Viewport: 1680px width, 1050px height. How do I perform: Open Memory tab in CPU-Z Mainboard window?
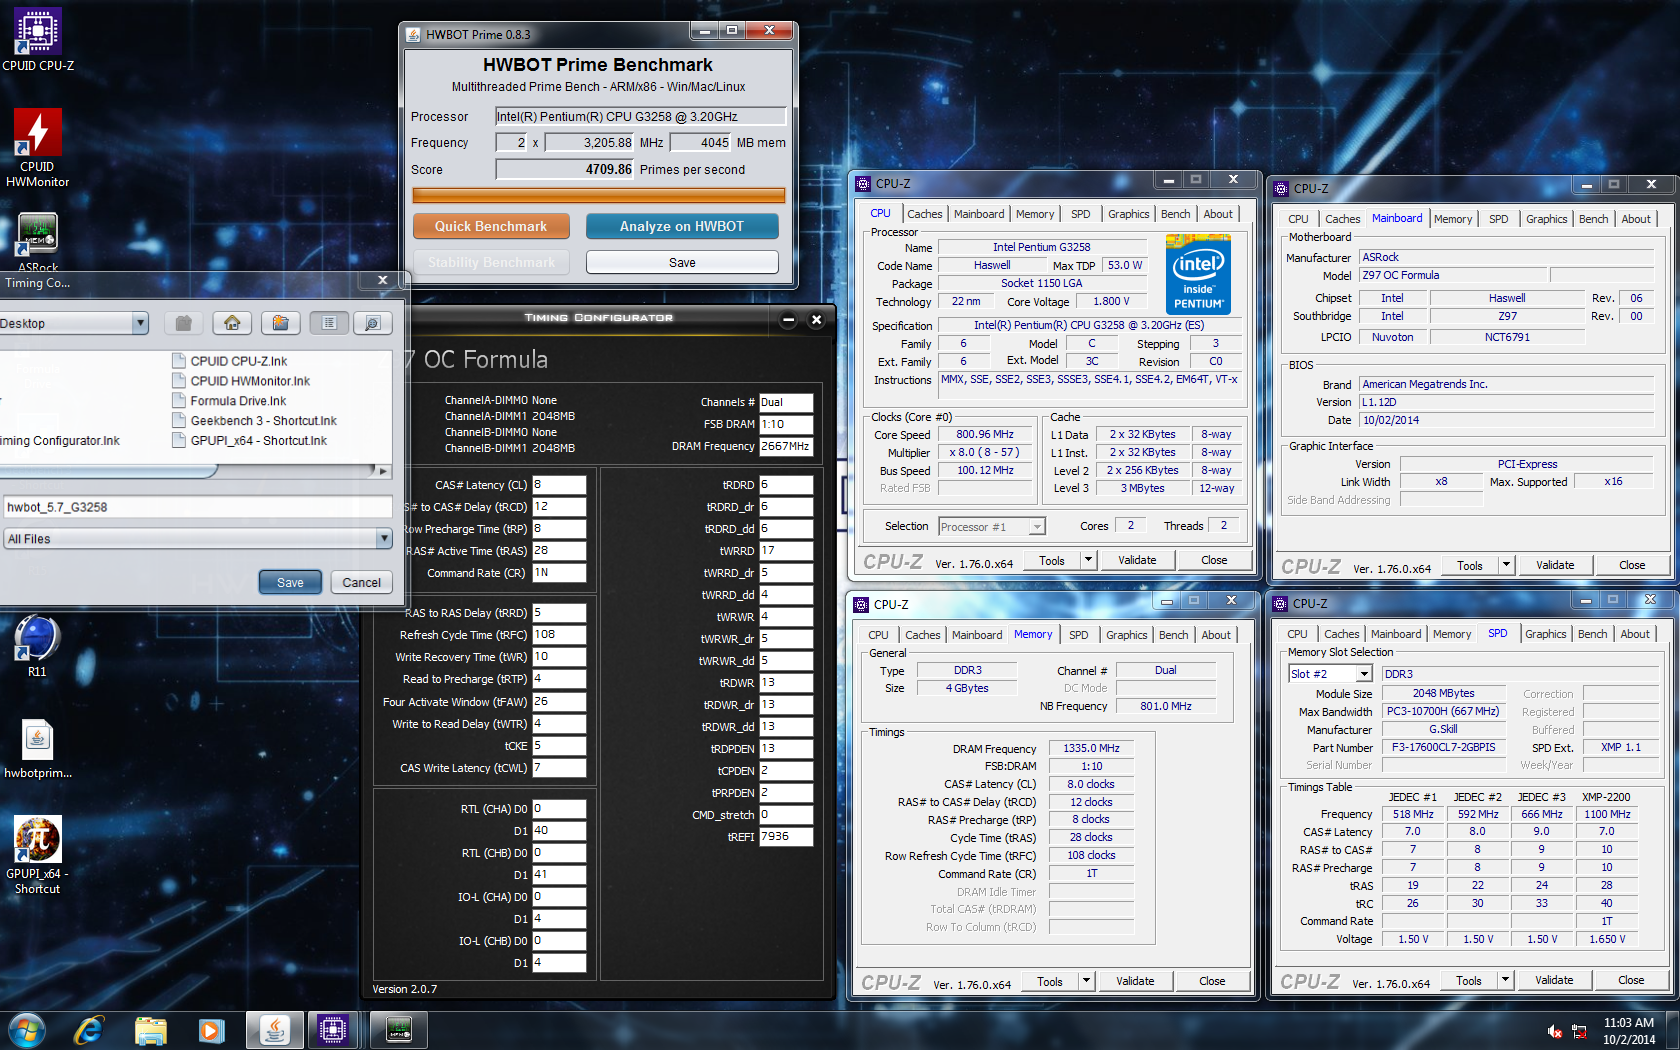coord(1452,219)
